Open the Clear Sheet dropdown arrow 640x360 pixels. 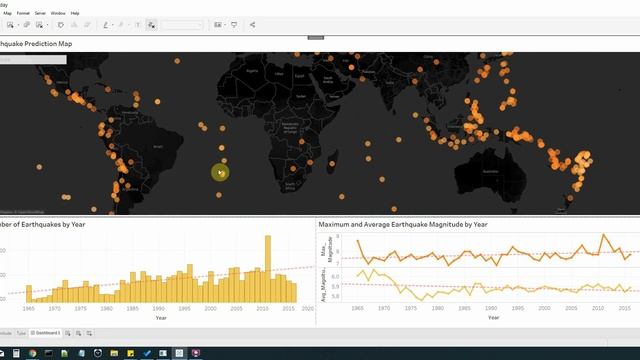[x=47, y=25]
